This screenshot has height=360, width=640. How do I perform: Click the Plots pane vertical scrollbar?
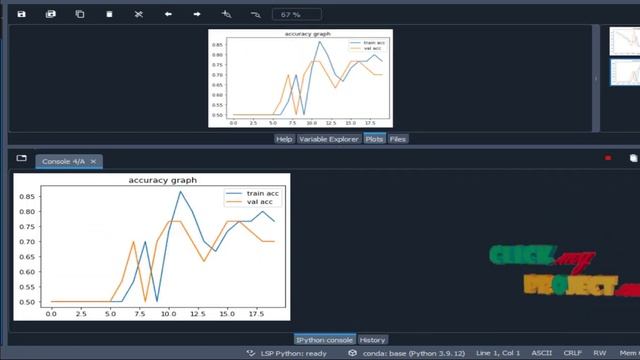tap(596, 78)
